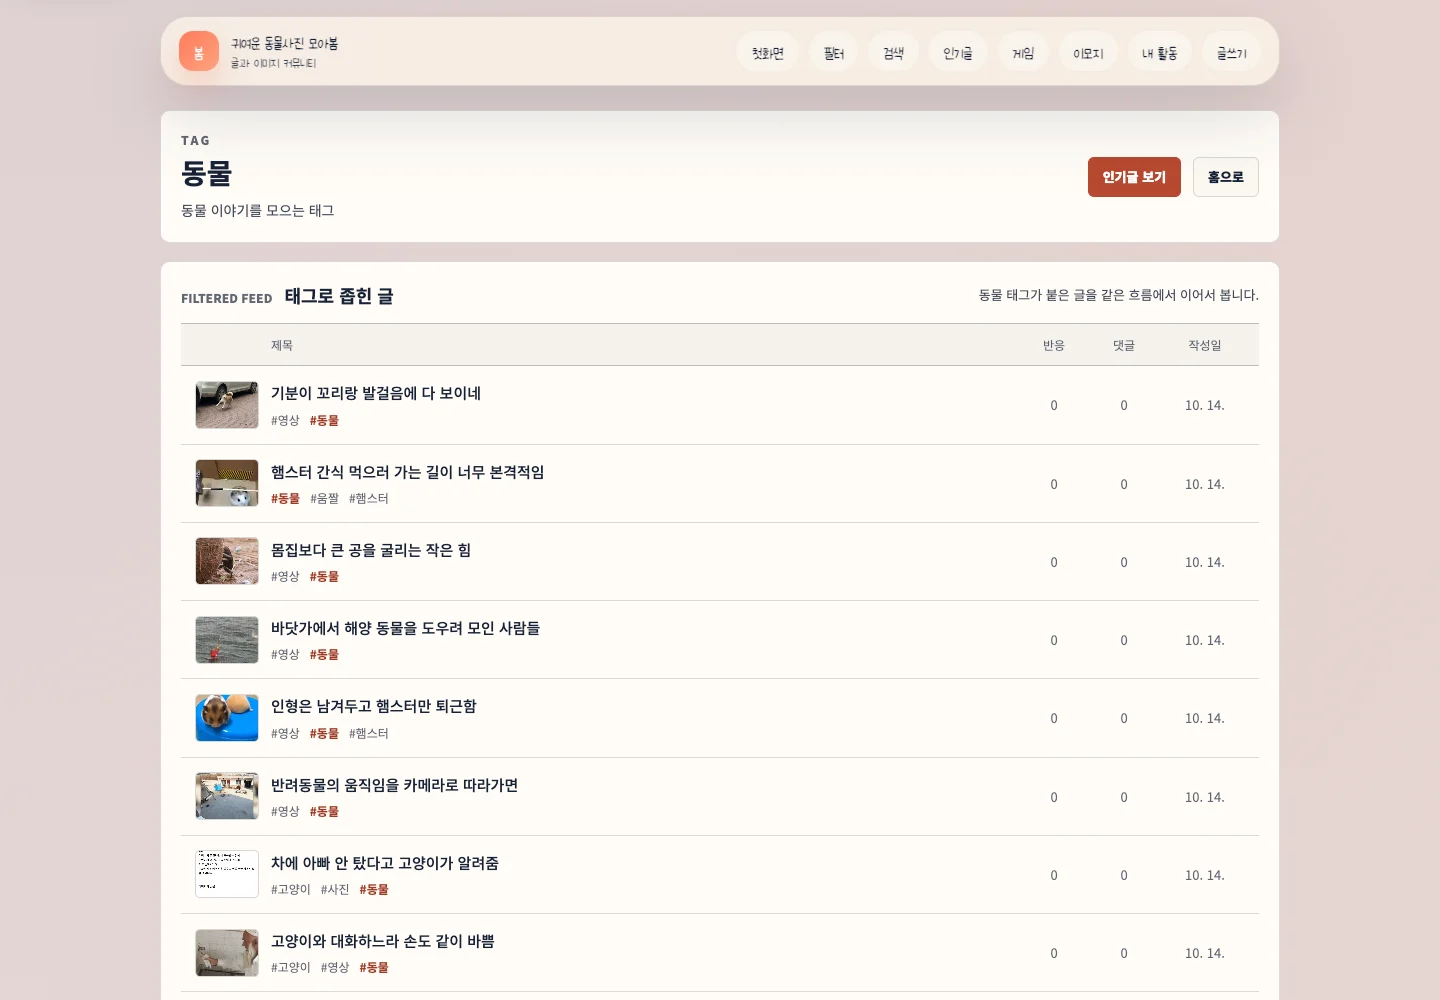This screenshot has height=1000, width=1440.
Task: Click #햄스터 tag under 인형은 남겨두고 햄스터만 퇴근함
Action: [x=369, y=733]
